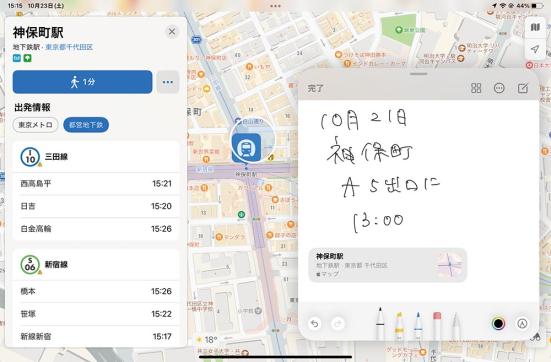Tap the map thumbnail in link card
This screenshot has width=551, height=362.
pyautogui.click(x=450, y=265)
